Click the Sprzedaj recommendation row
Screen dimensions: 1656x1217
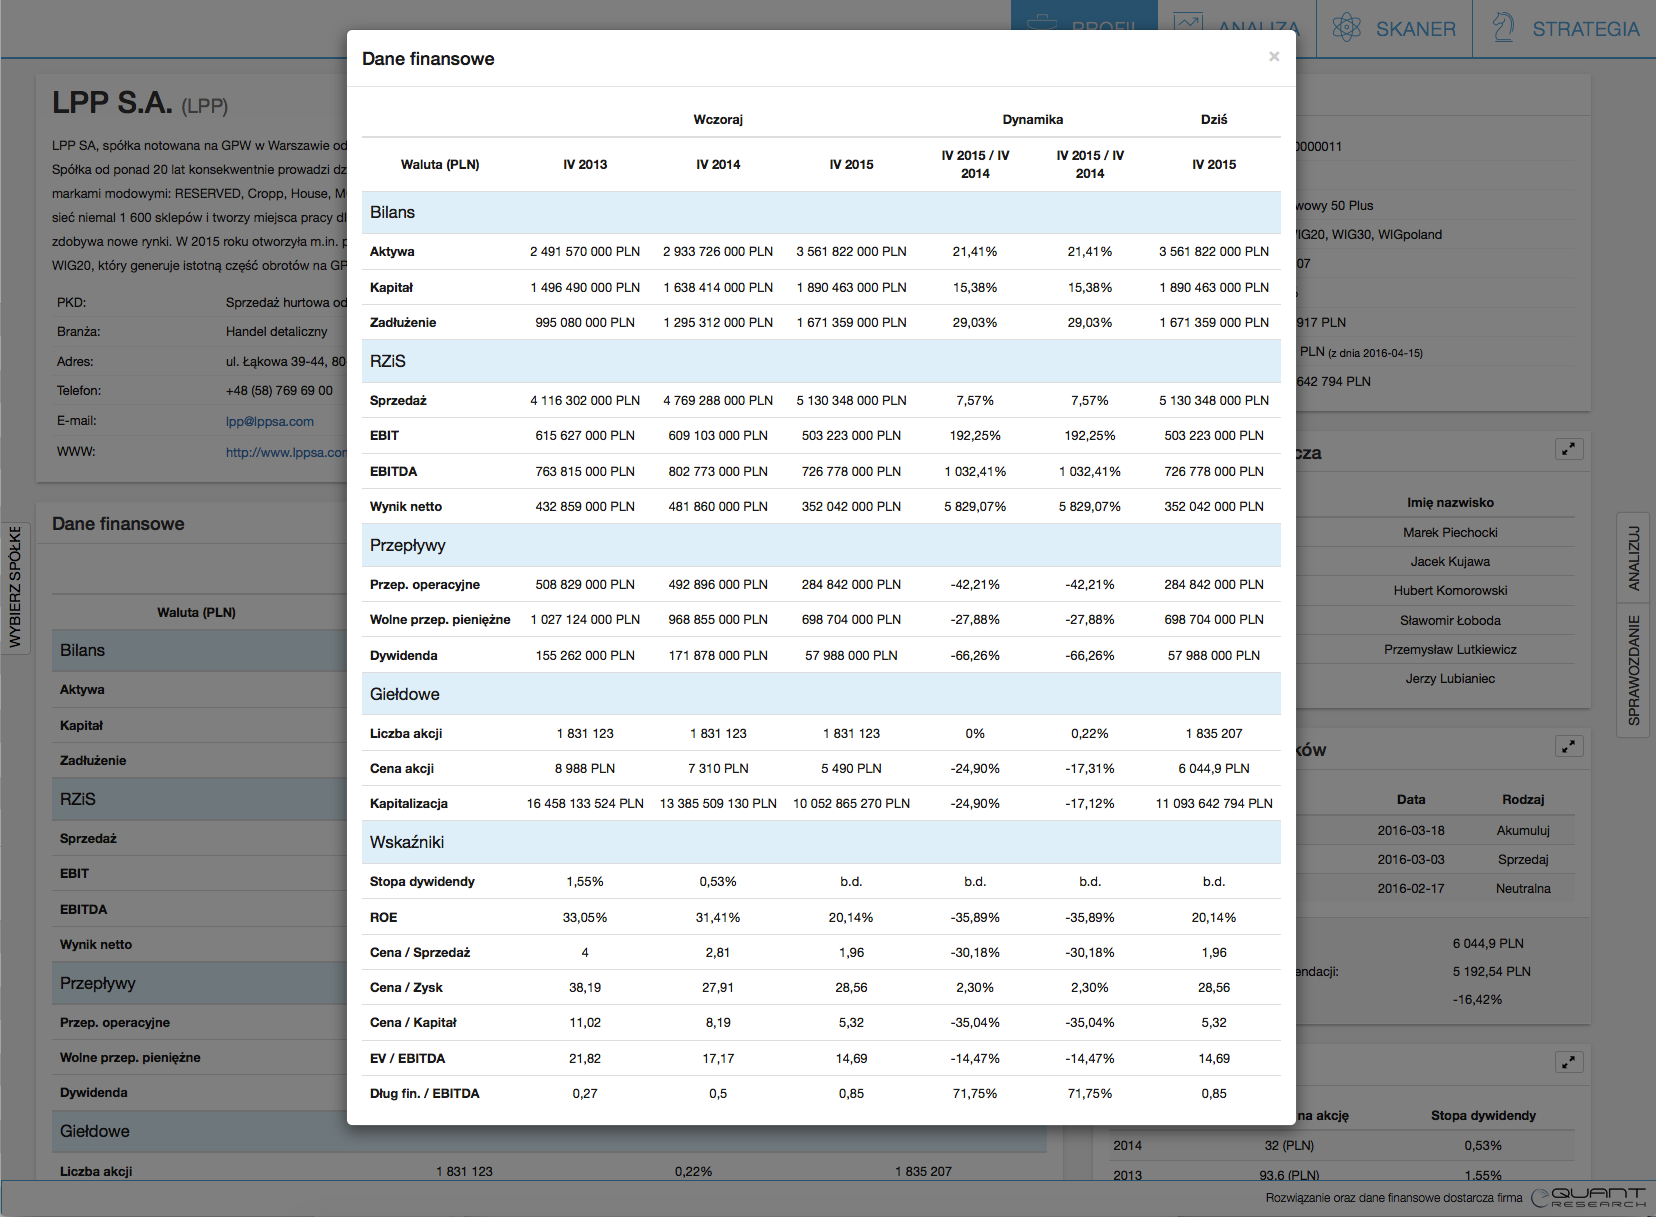point(1435,859)
